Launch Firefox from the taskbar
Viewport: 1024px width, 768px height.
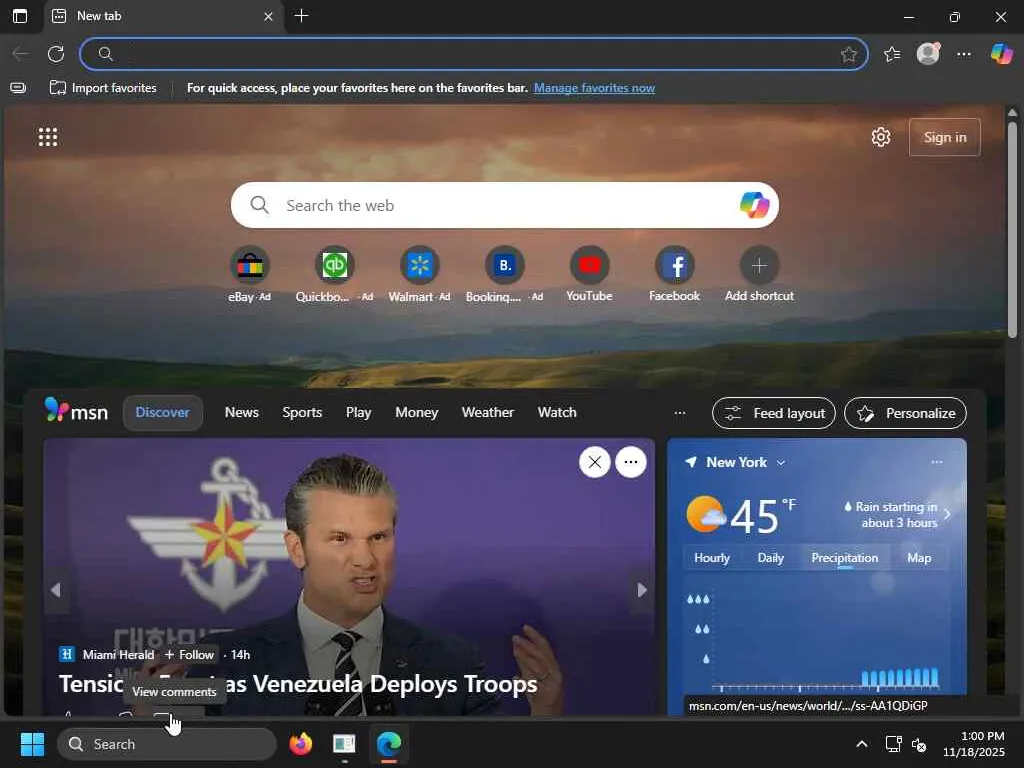(x=300, y=744)
